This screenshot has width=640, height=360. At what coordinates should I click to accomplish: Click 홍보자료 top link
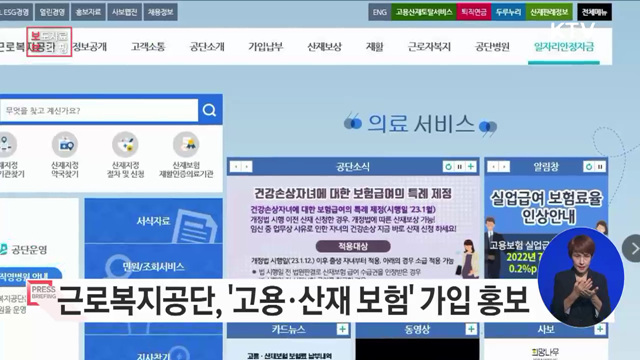[x=88, y=12]
